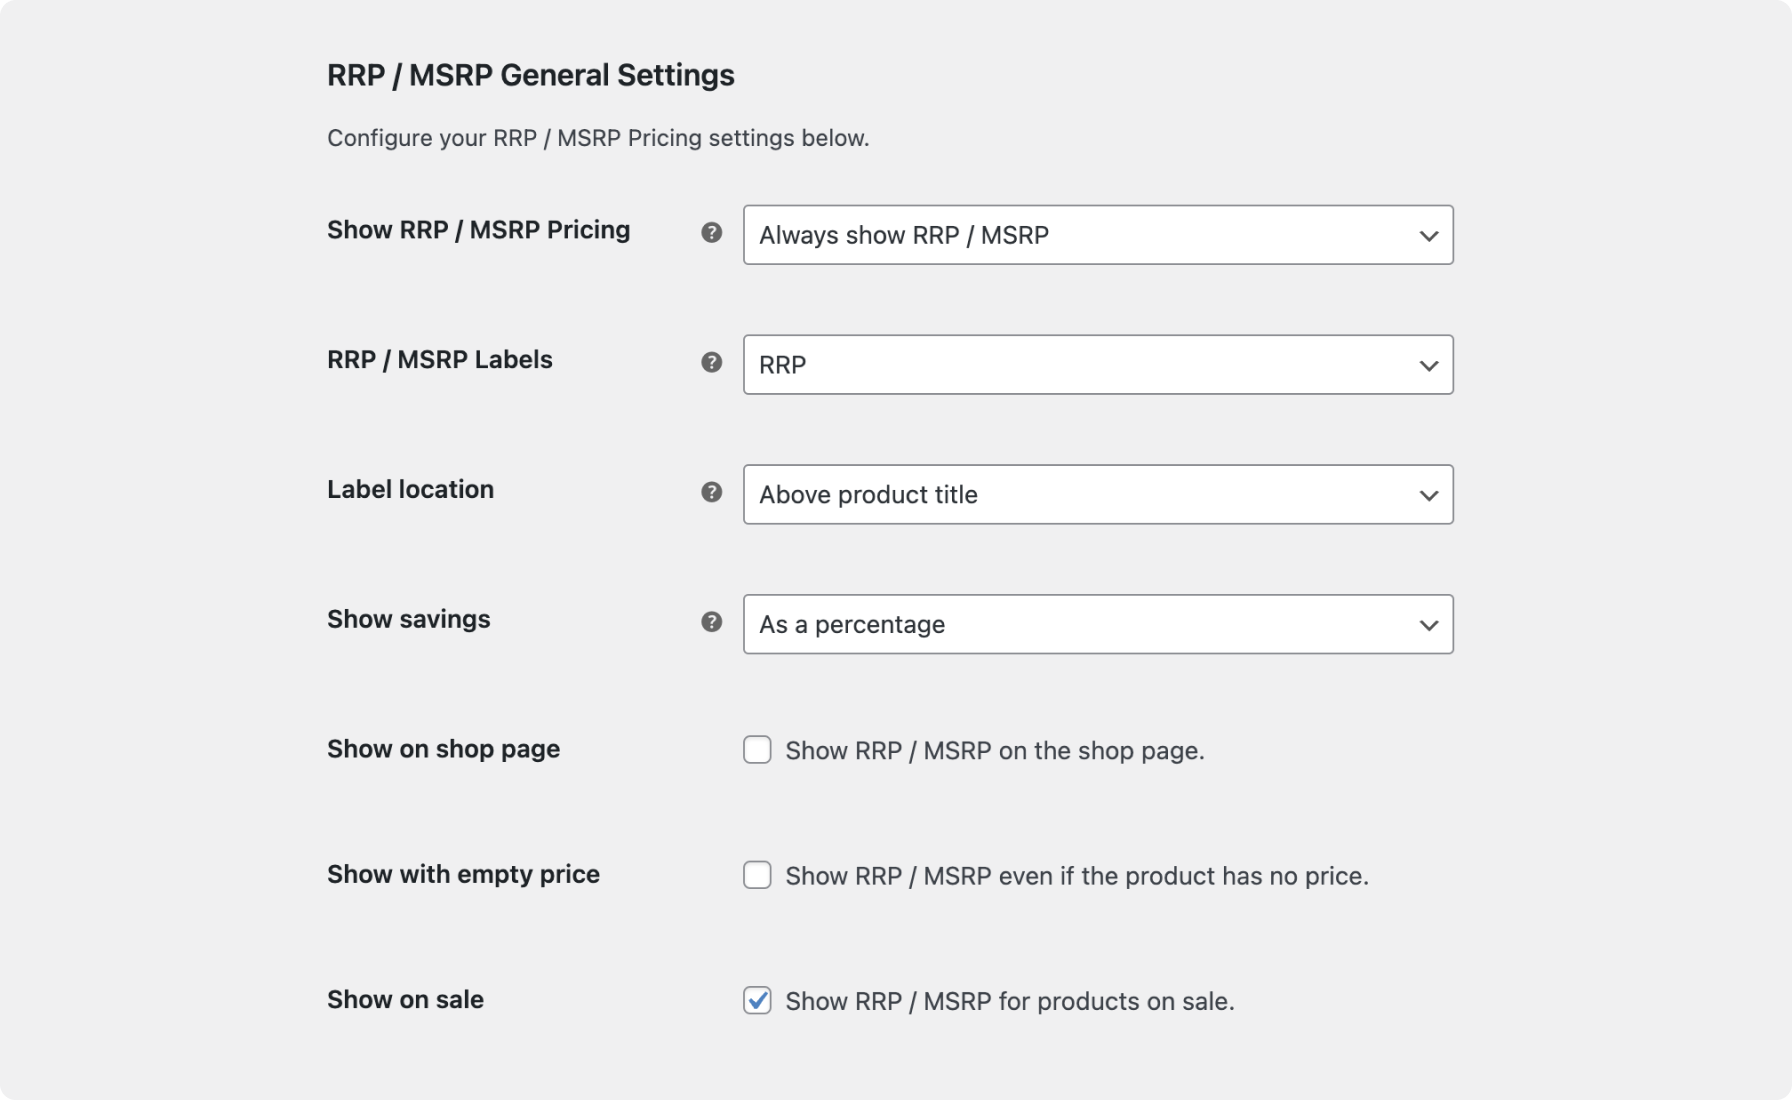
Task: Enable Show RRP / MSRP on the shop page
Action: (x=757, y=750)
